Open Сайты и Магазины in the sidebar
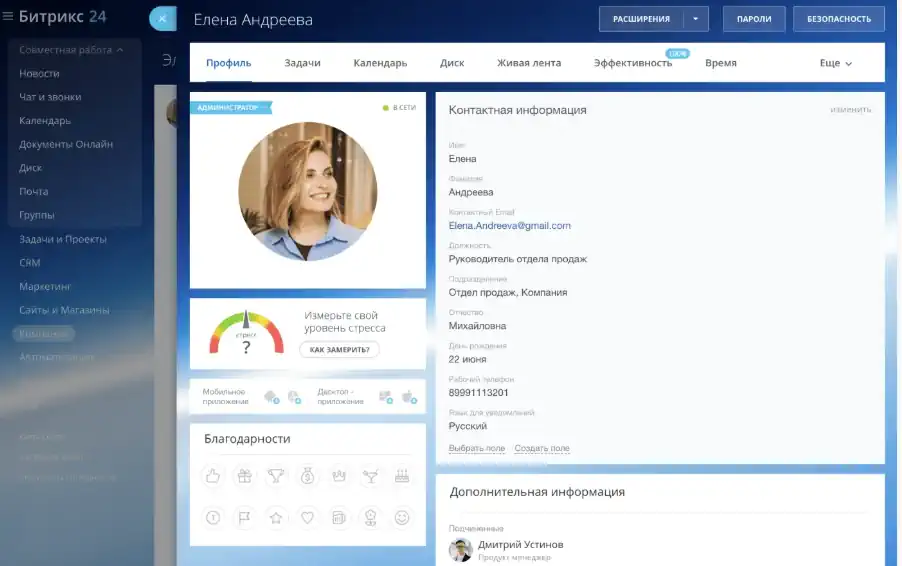Viewport: 902px width, 566px height. pyautogui.click(x=64, y=310)
